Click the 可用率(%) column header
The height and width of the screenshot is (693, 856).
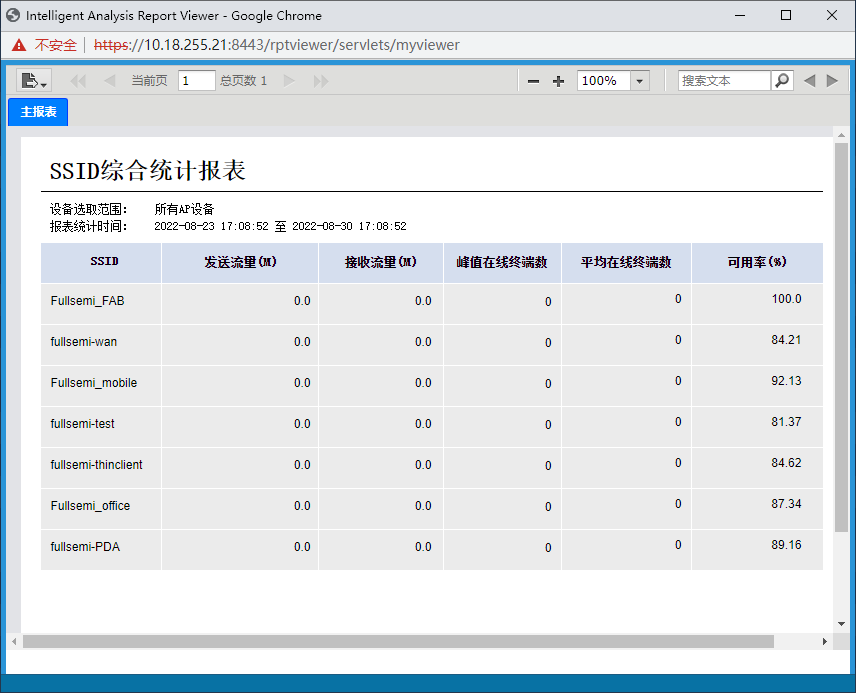pyautogui.click(x=757, y=263)
